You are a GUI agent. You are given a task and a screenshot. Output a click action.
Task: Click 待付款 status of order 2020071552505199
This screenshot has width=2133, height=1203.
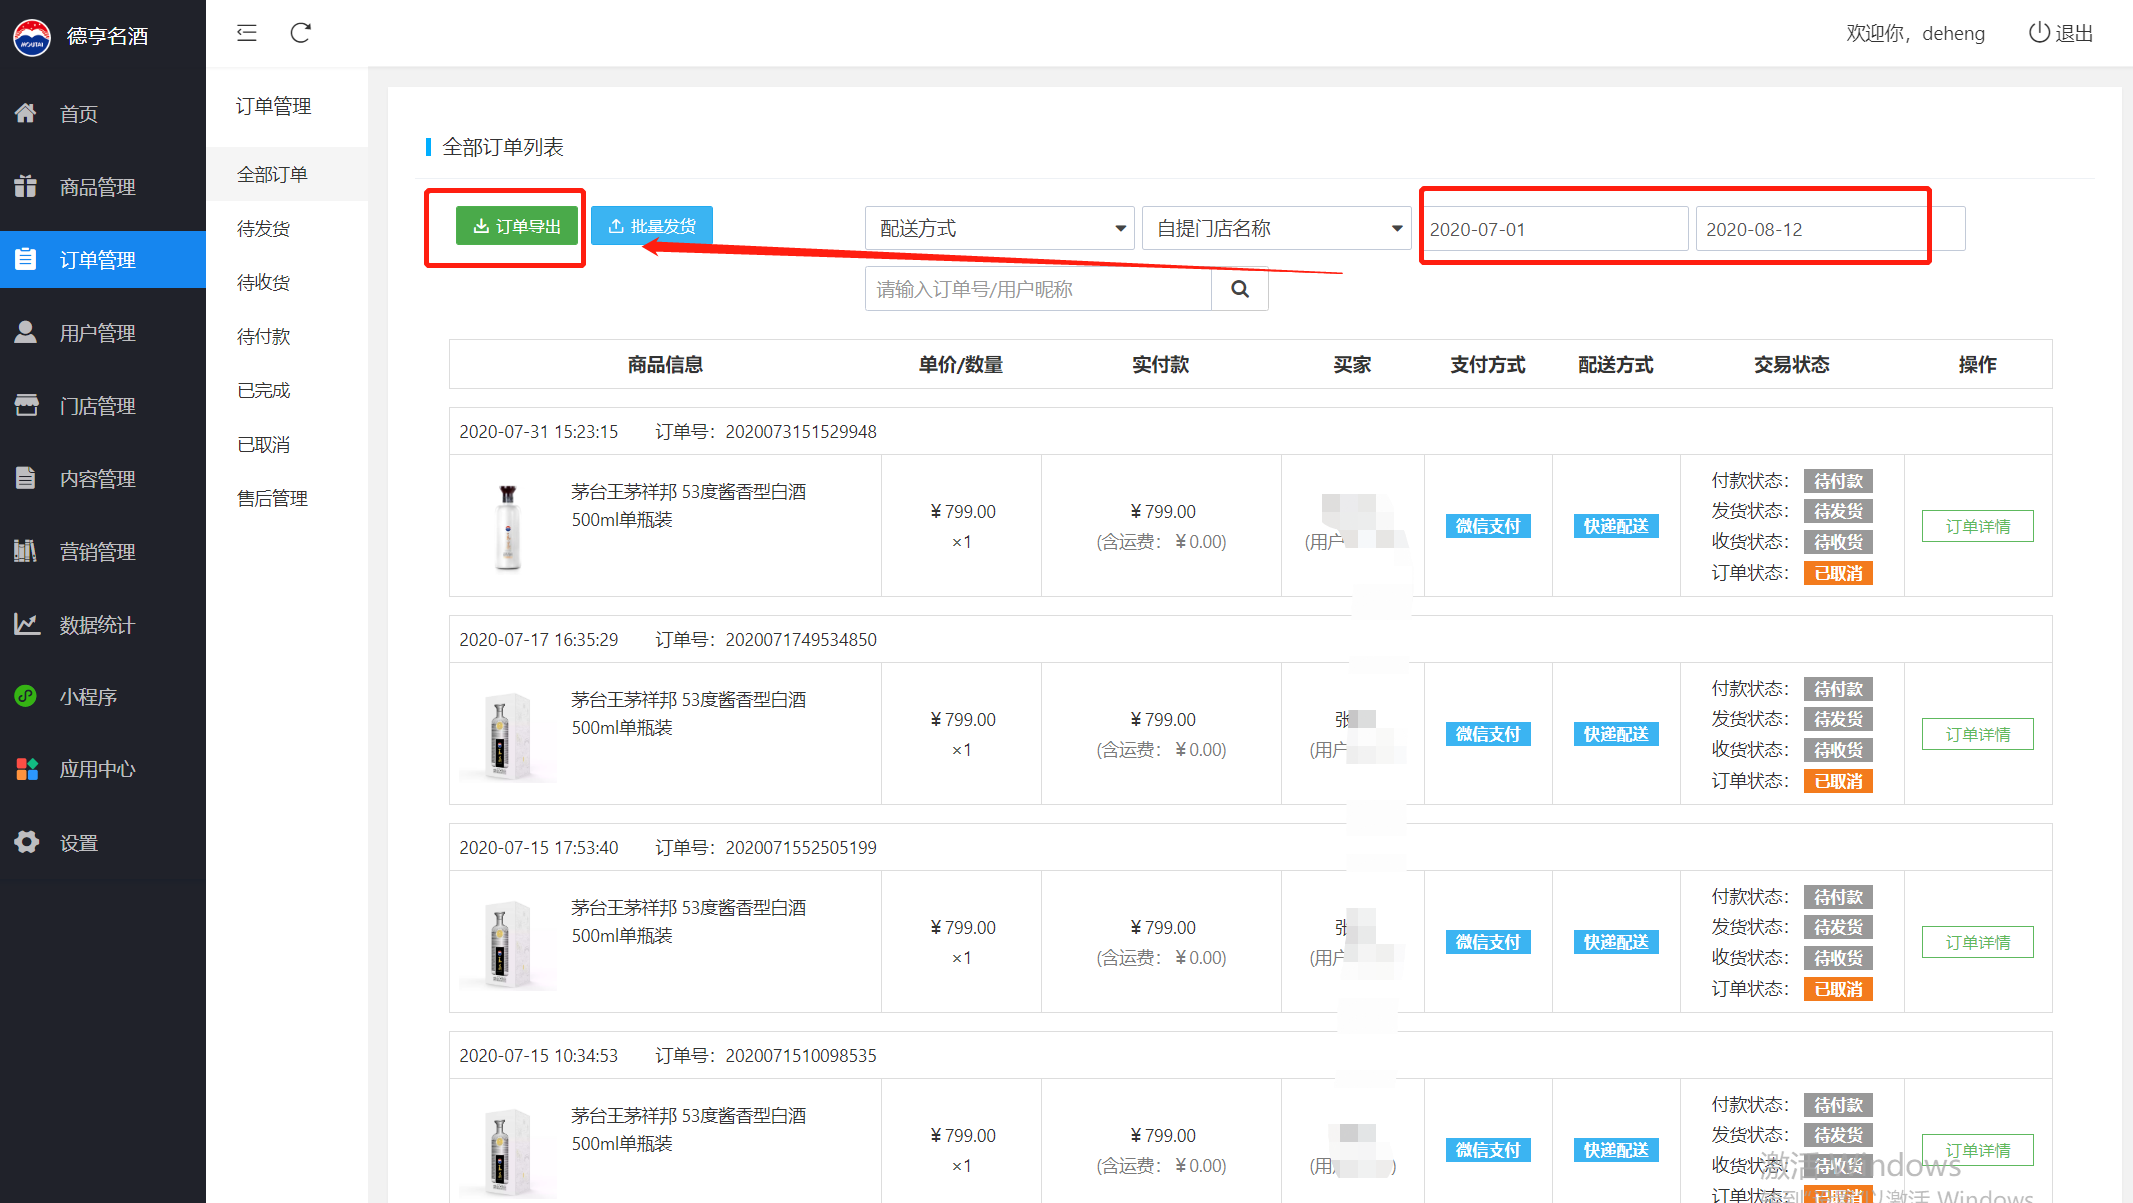[x=1838, y=897]
